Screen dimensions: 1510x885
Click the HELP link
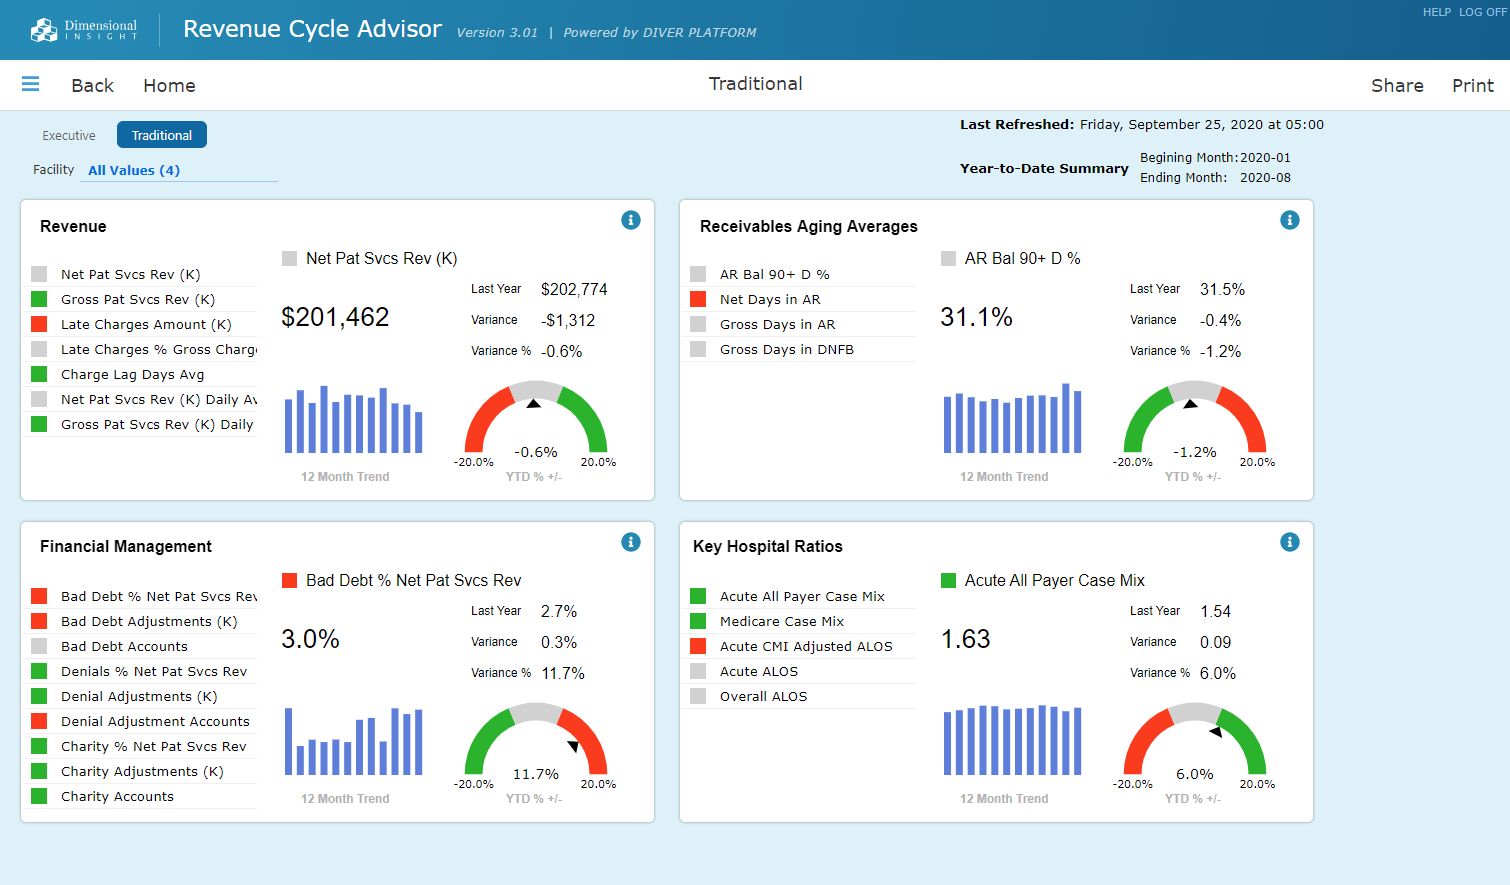point(1437,12)
